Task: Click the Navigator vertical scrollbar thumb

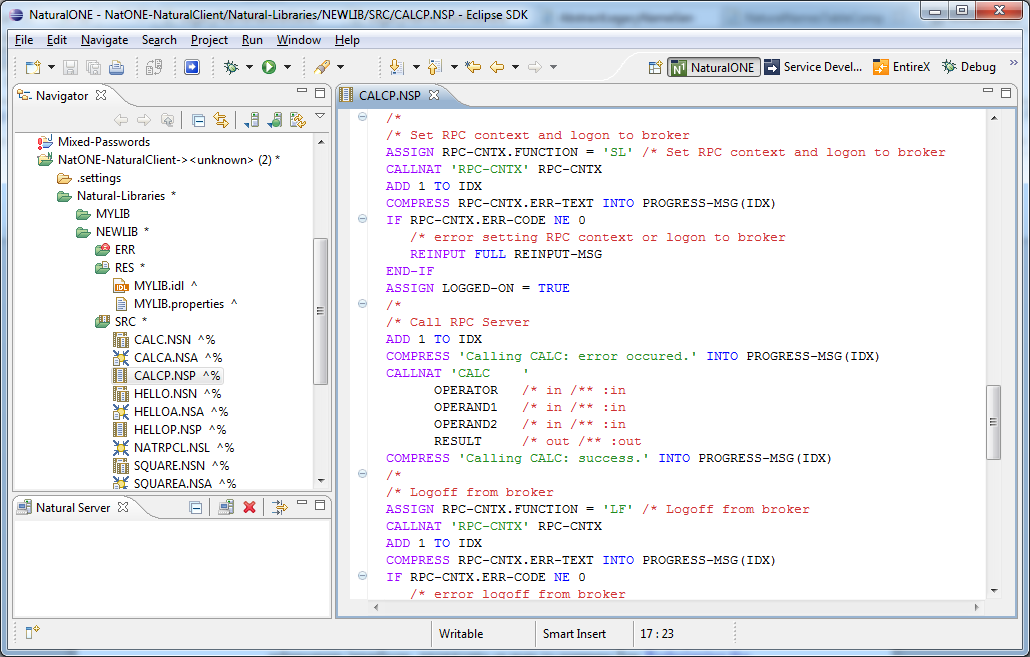Action: [321, 311]
